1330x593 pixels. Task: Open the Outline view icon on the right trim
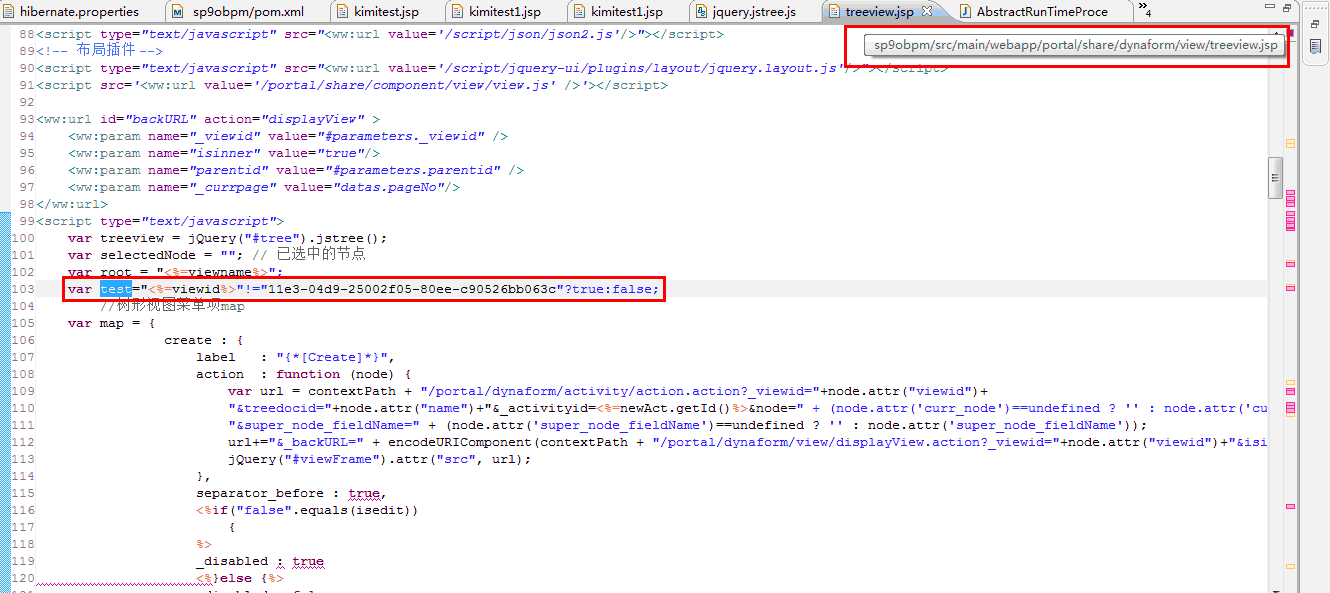[x=1315, y=47]
